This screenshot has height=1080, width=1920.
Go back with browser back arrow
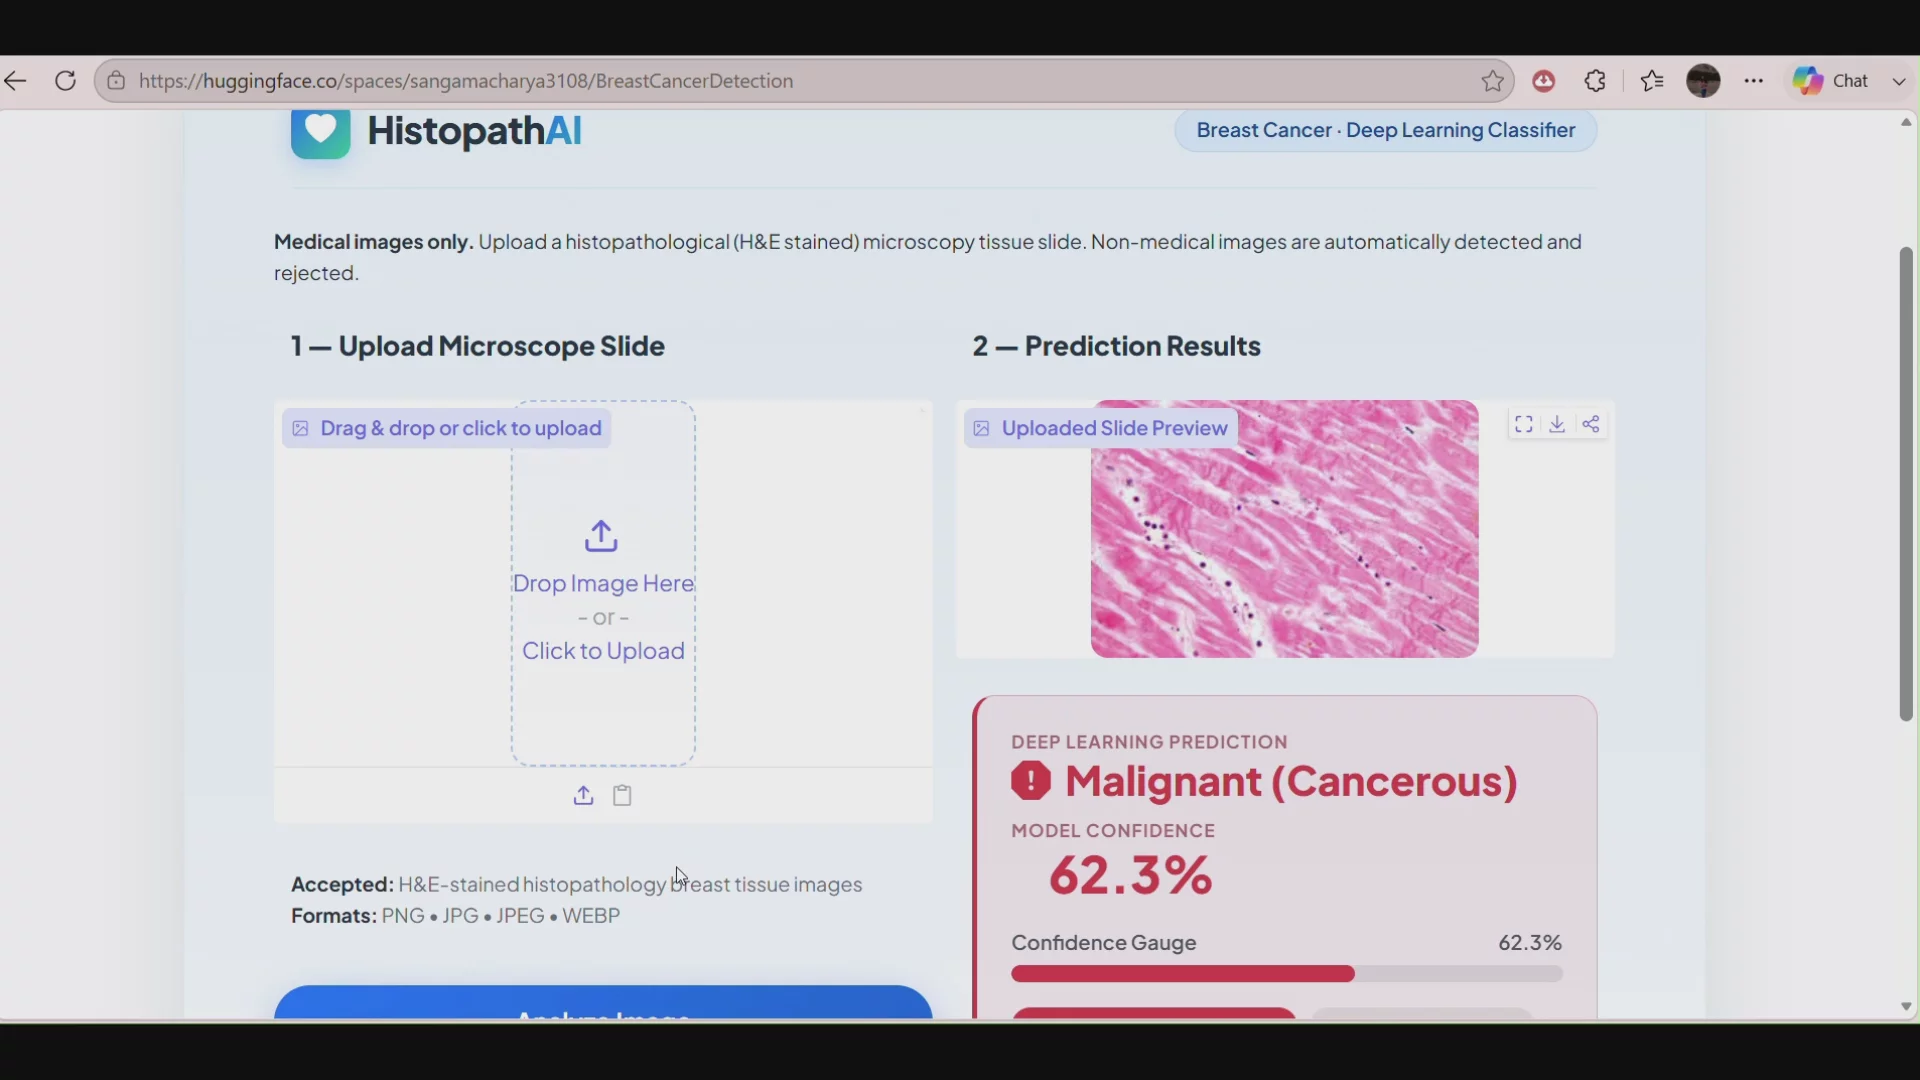click(15, 81)
